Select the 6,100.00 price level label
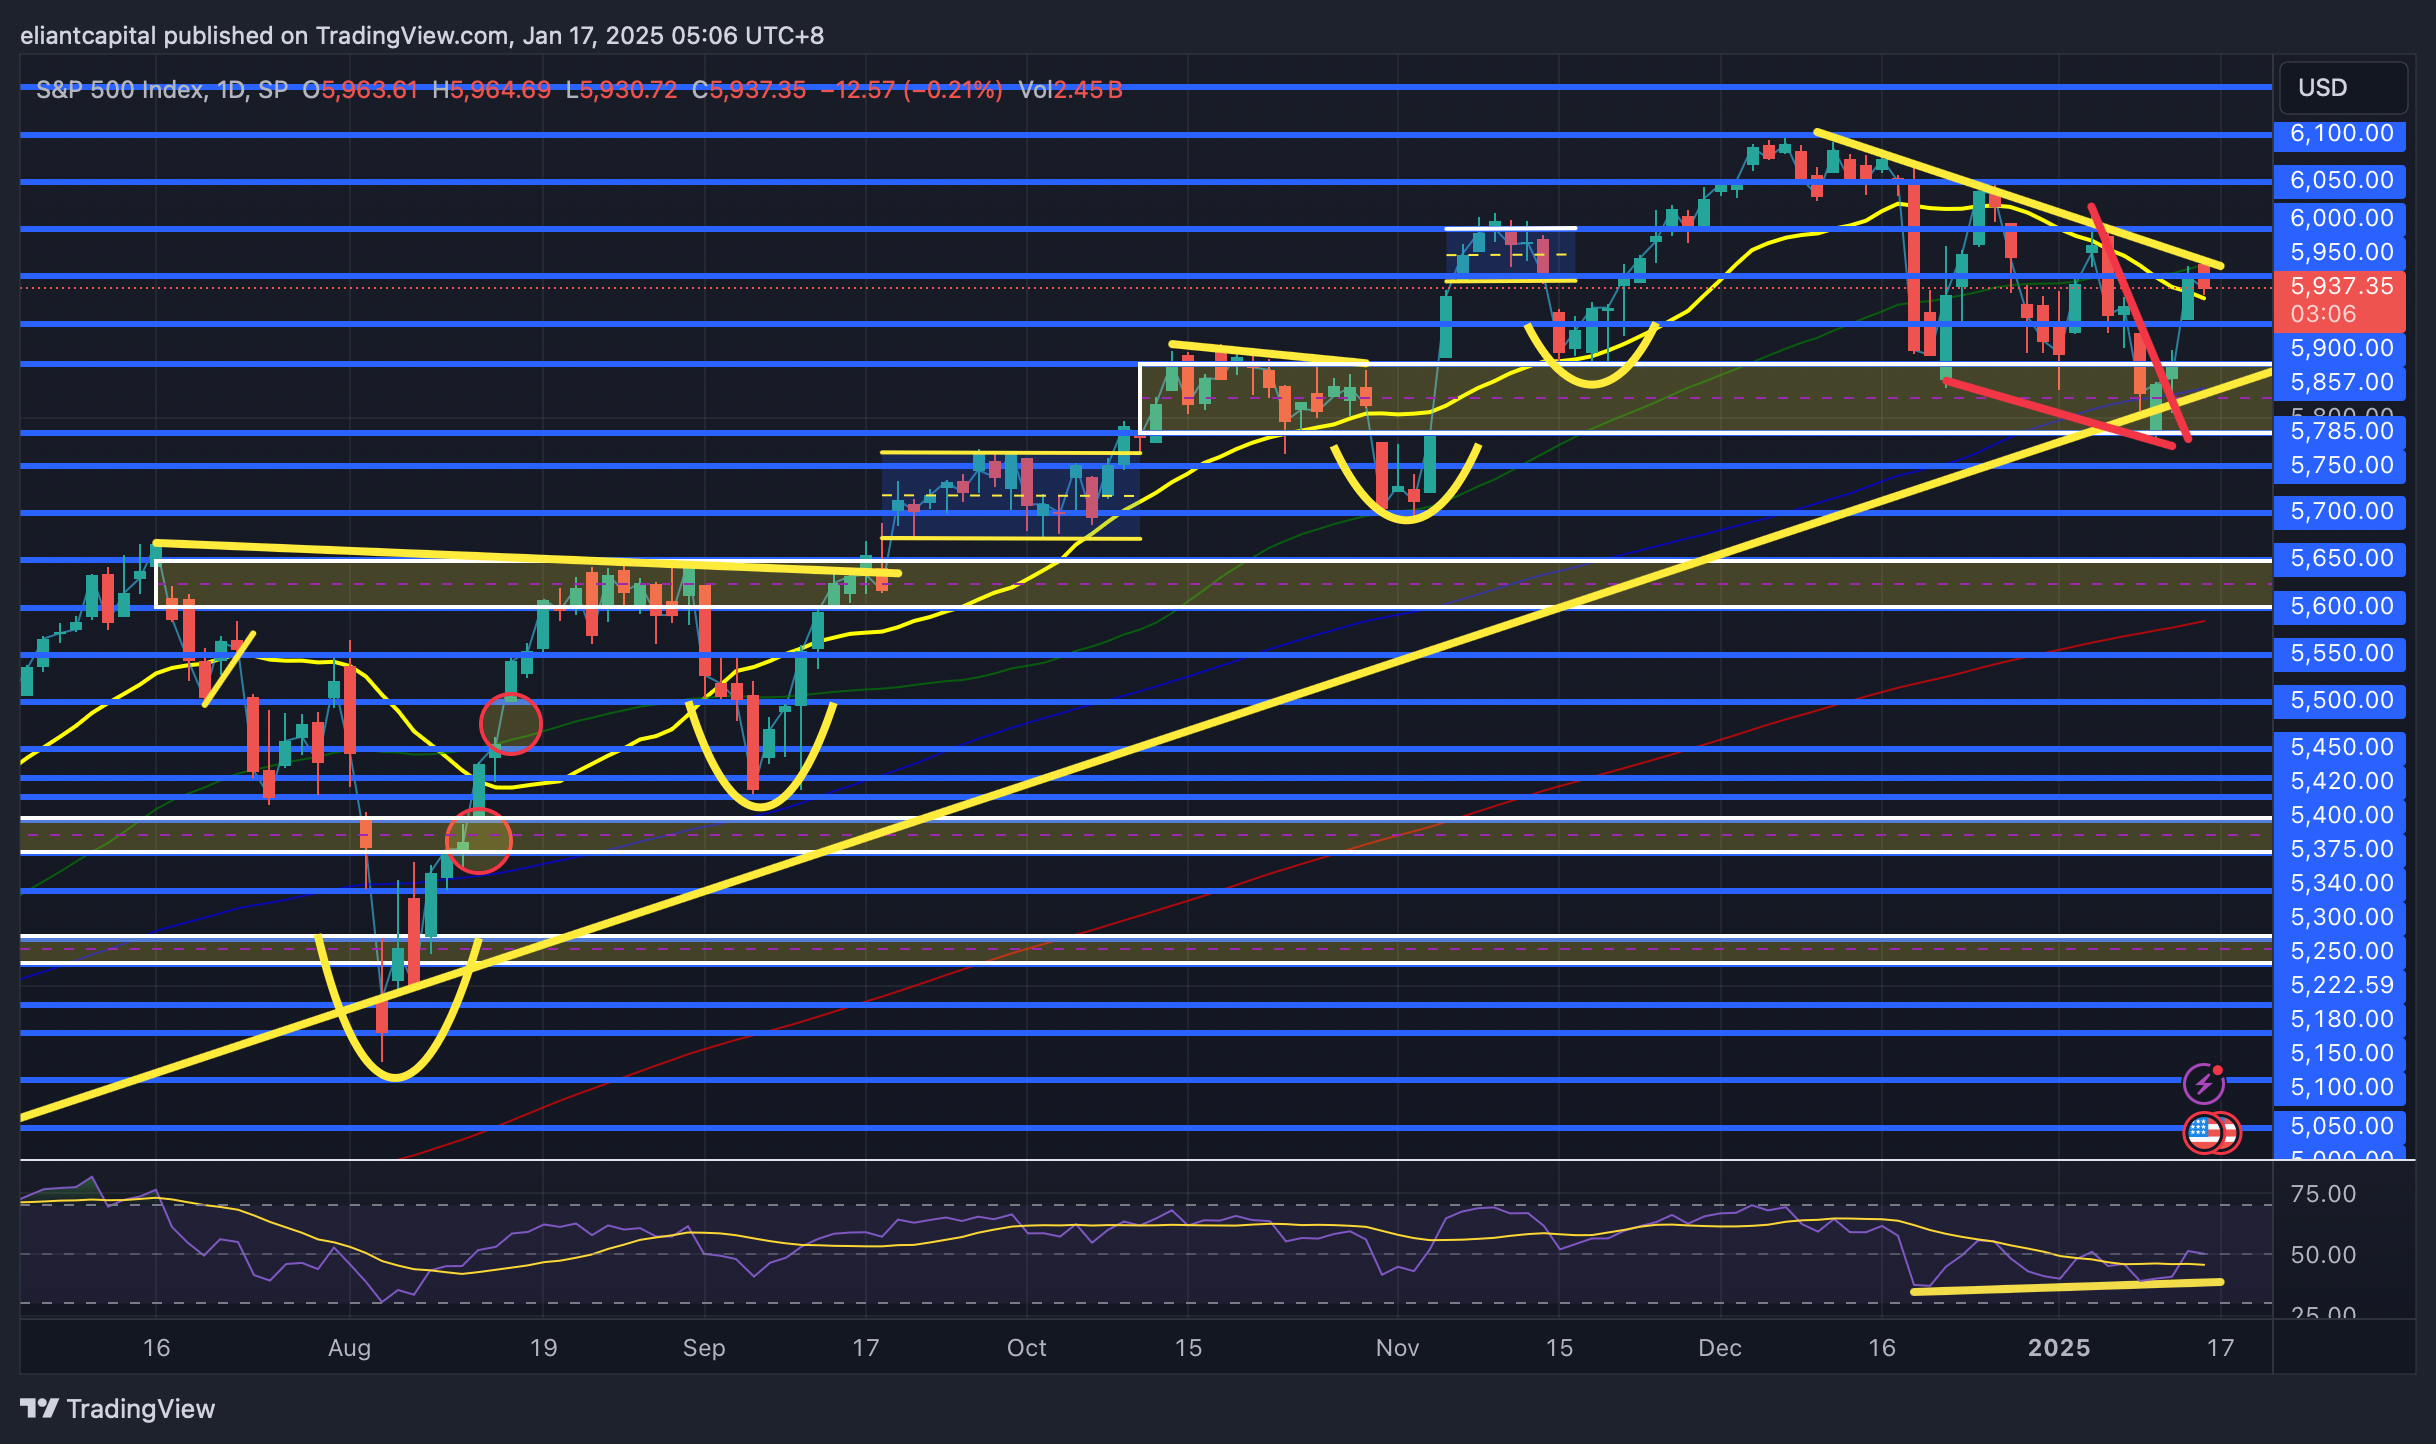 pyautogui.click(x=2340, y=134)
